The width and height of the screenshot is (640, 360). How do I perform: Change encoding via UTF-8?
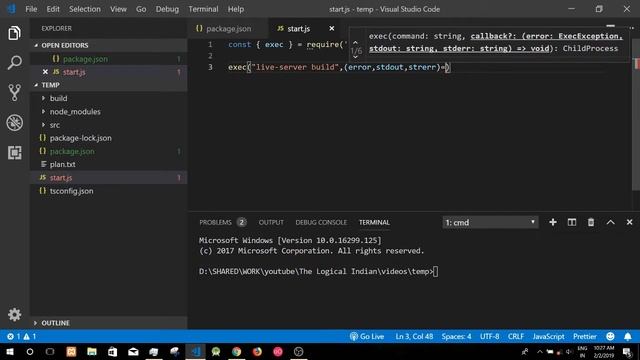point(489,336)
